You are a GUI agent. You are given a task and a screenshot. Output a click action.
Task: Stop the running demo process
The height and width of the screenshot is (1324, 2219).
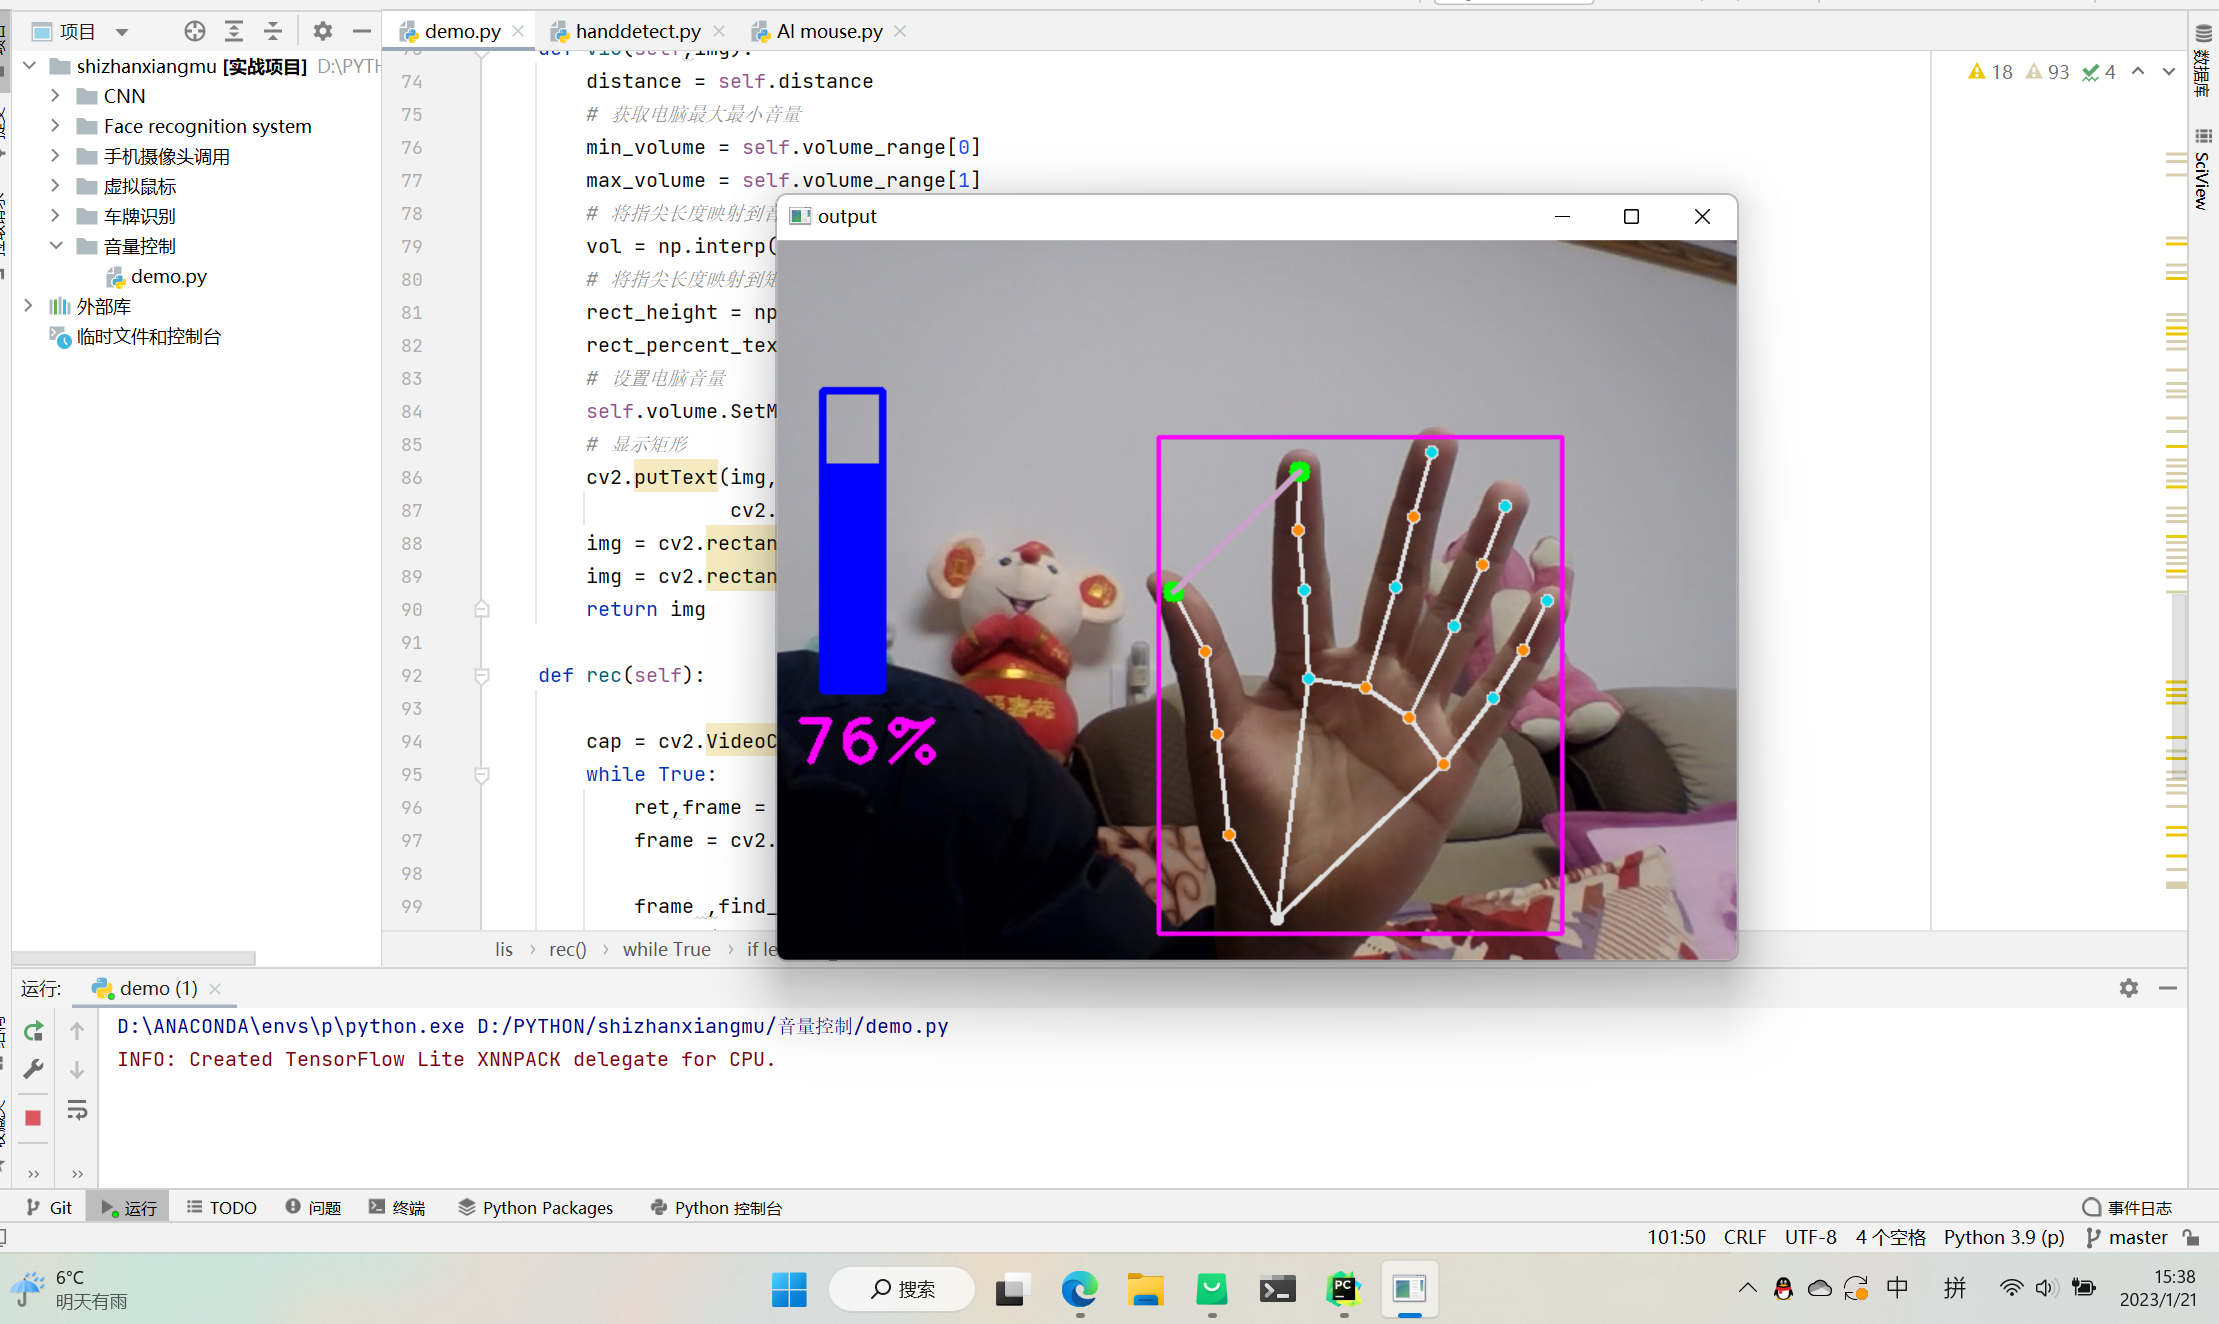pyautogui.click(x=33, y=1117)
